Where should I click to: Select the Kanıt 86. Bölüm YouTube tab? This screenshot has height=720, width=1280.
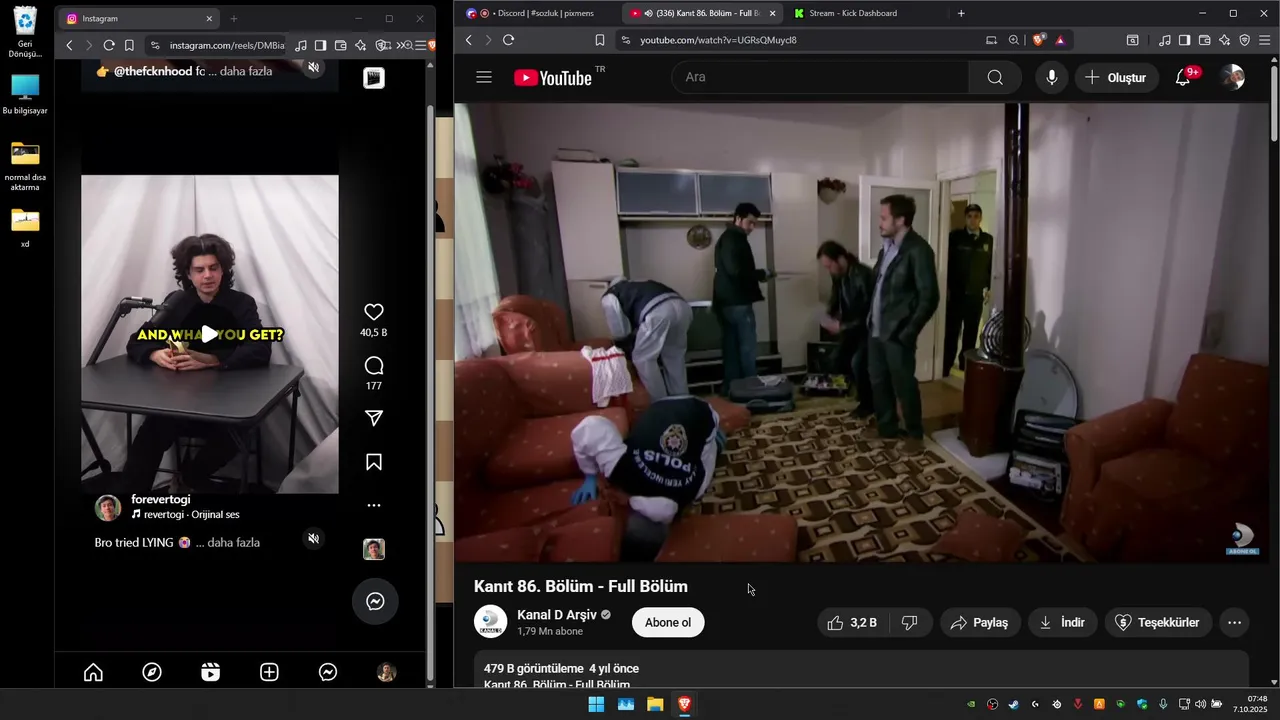point(700,13)
